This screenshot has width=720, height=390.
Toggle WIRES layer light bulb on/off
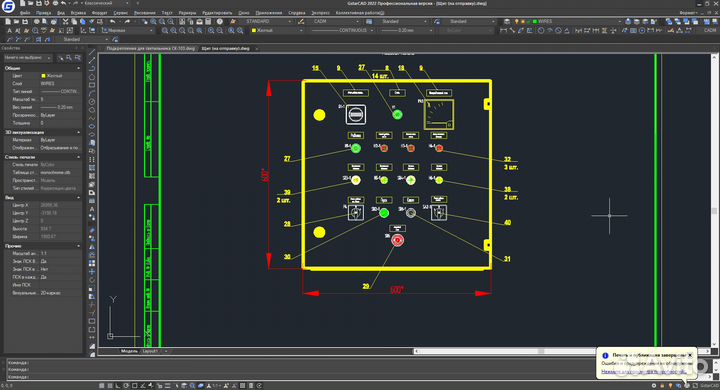point(517,22)
